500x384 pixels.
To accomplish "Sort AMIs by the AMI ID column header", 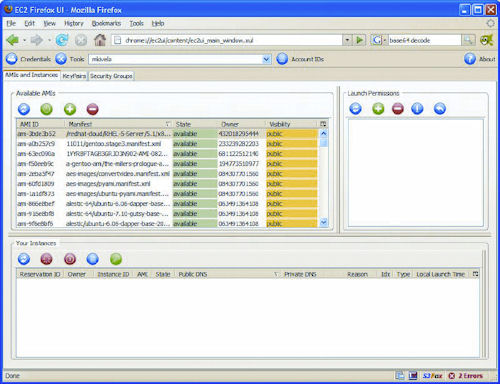I will (x=40, y=124).
